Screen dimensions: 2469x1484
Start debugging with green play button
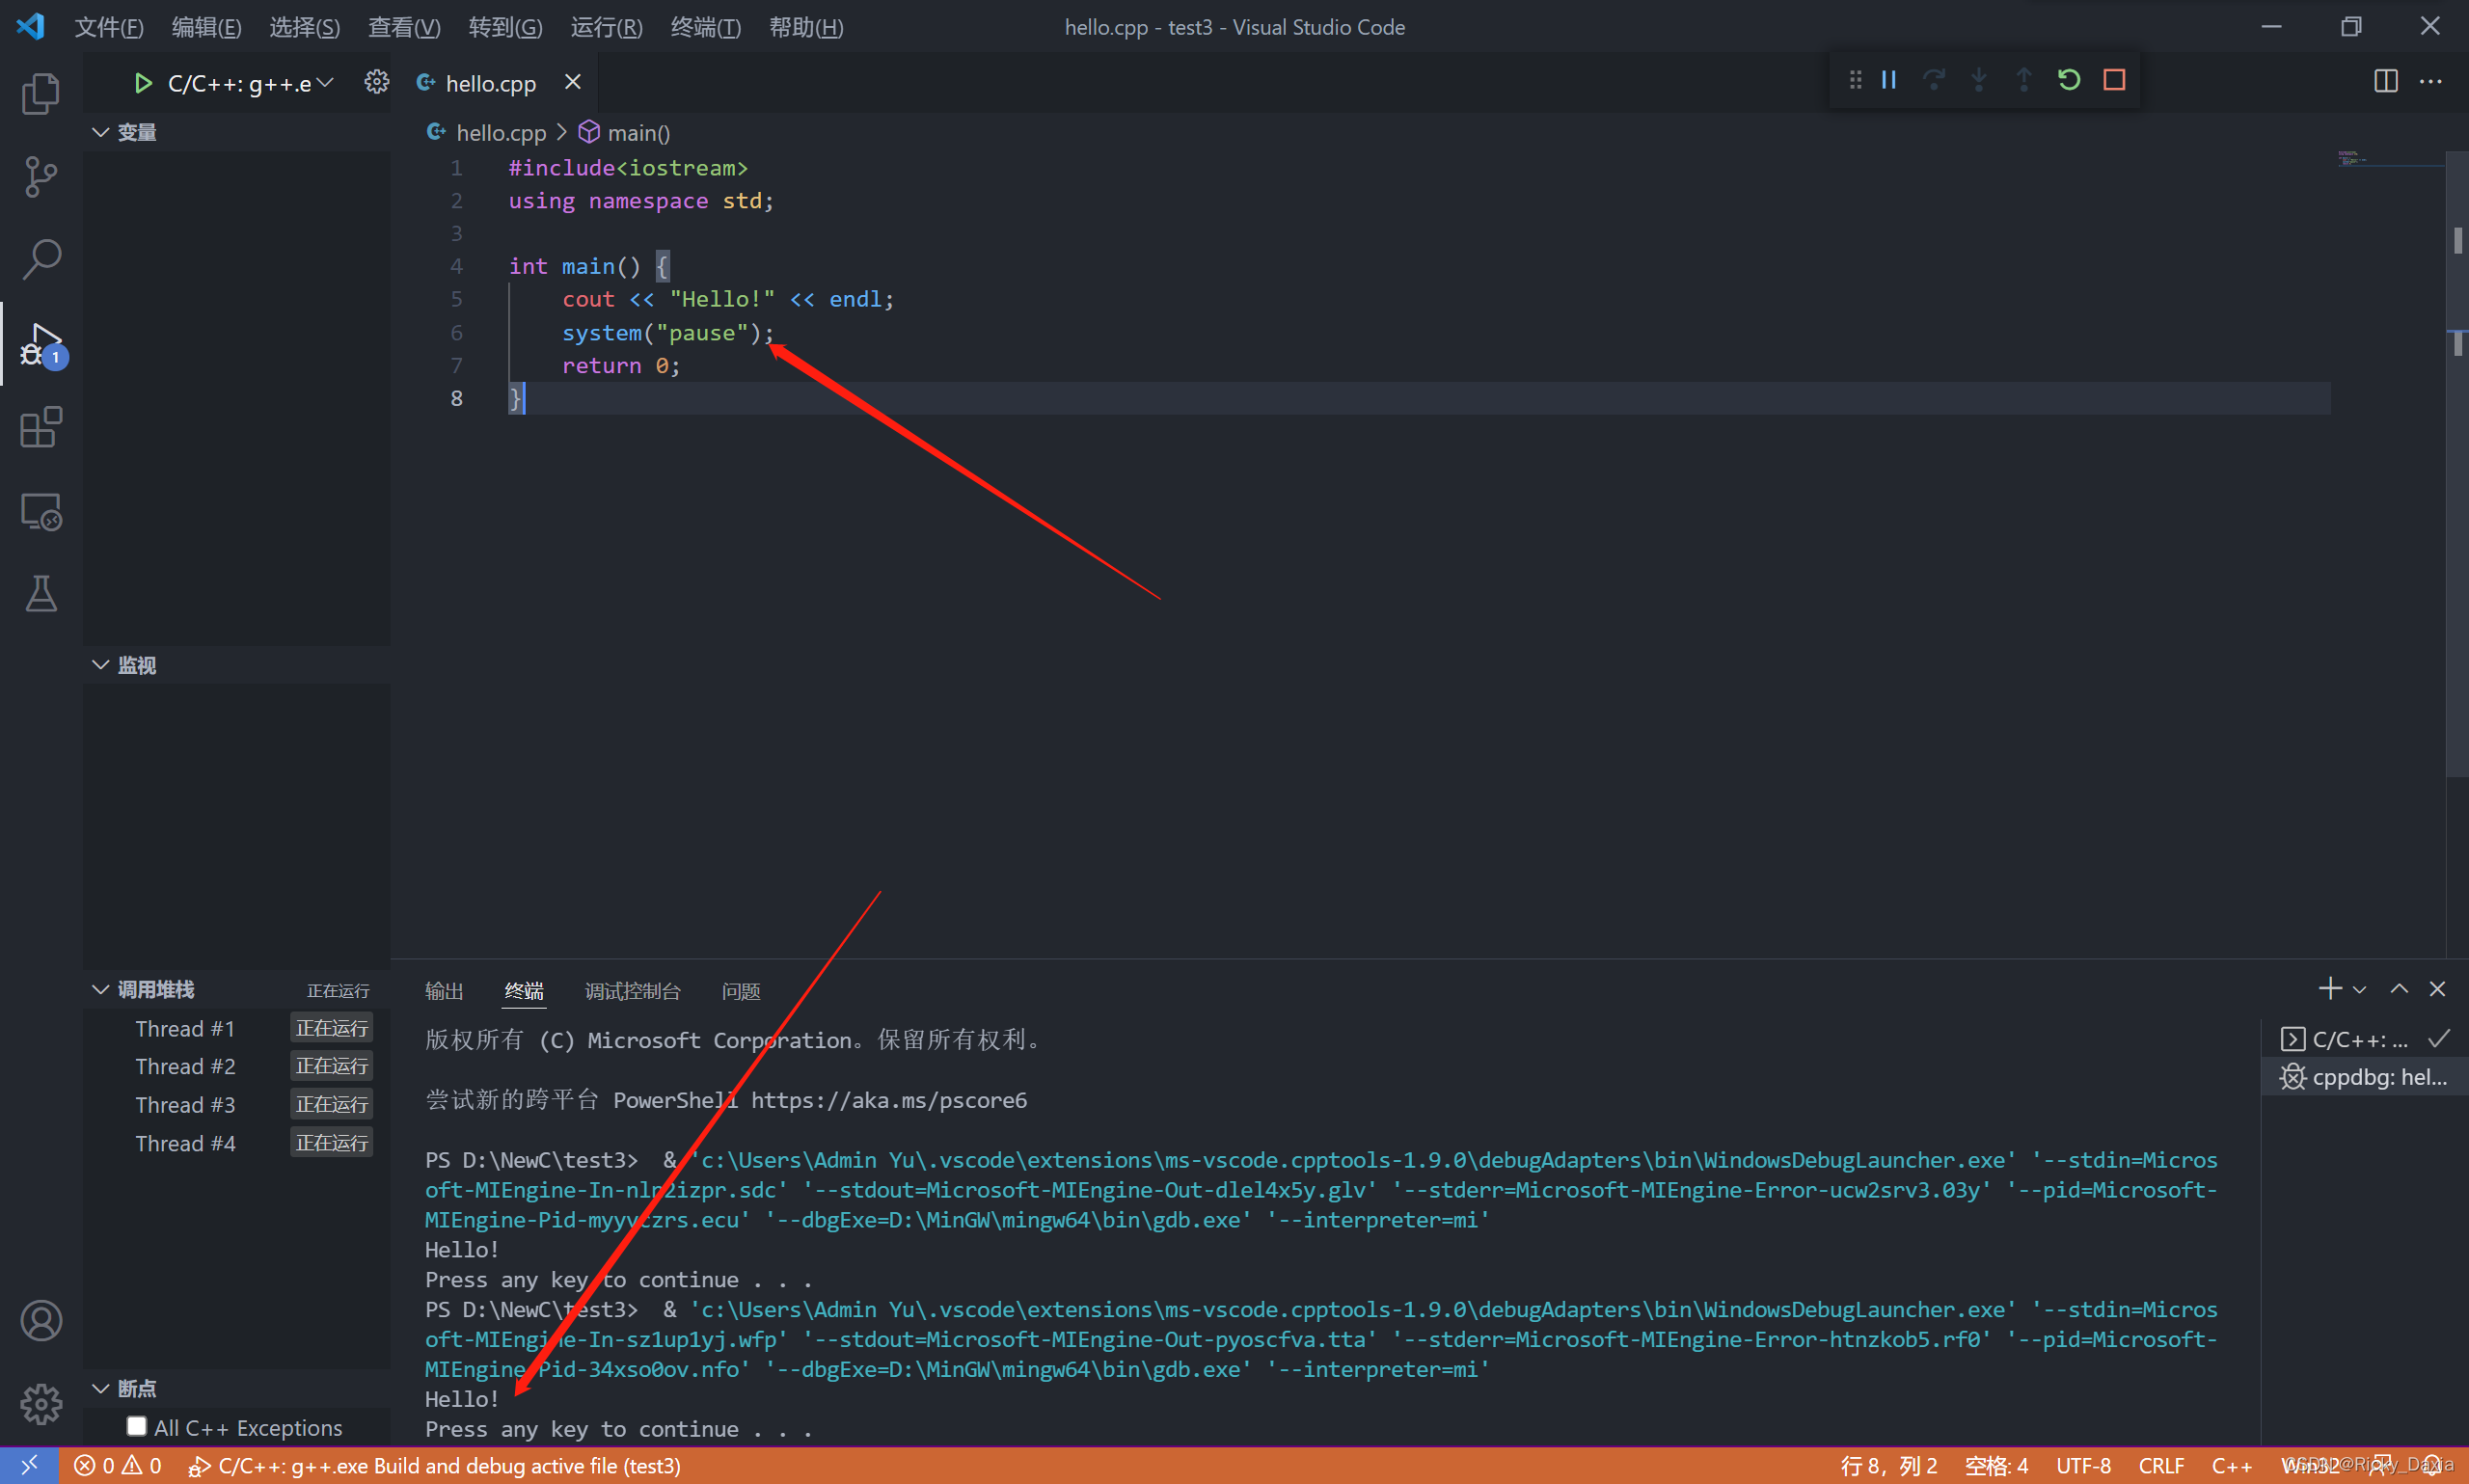point(143,83)
